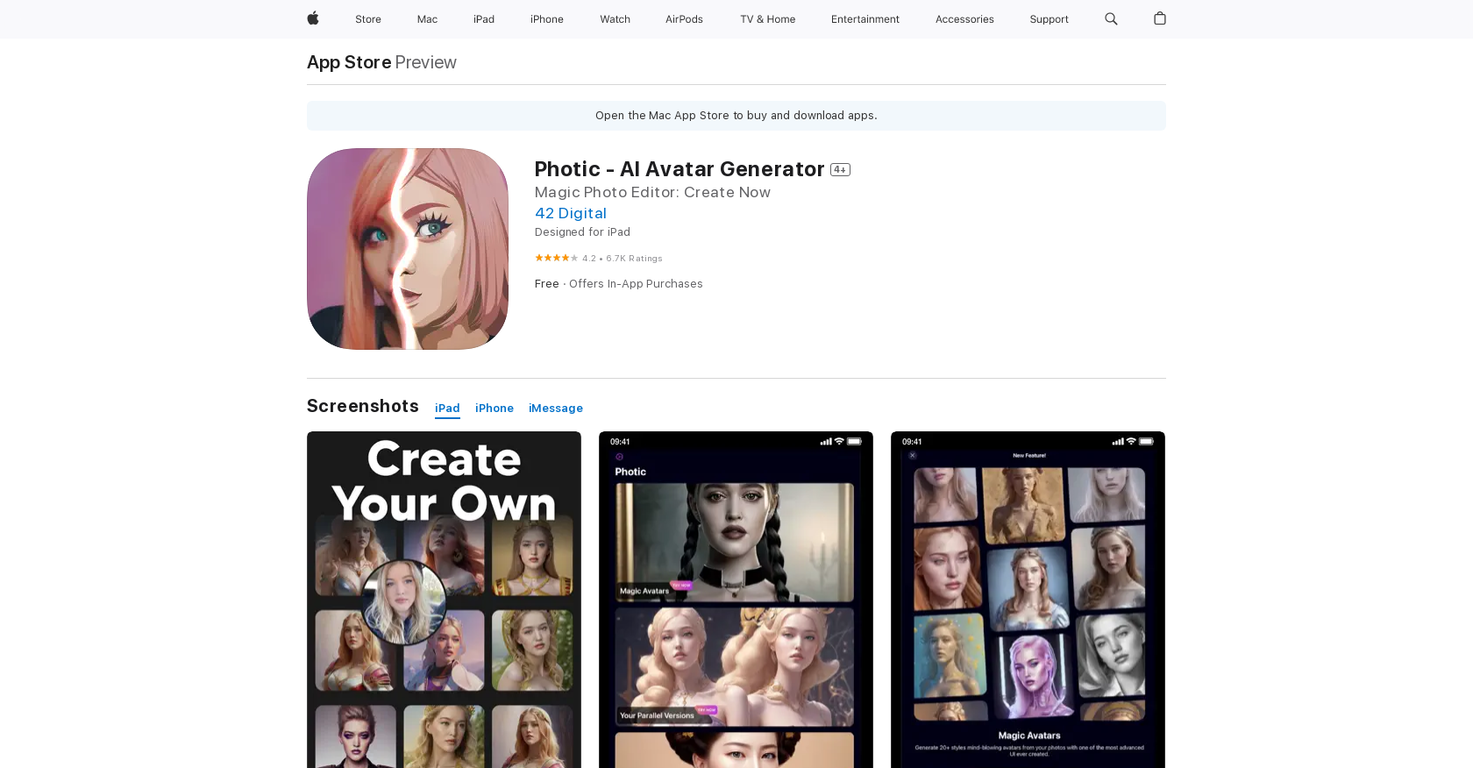
Task: Open the TV & Home menu
Action: coord(767,19)
